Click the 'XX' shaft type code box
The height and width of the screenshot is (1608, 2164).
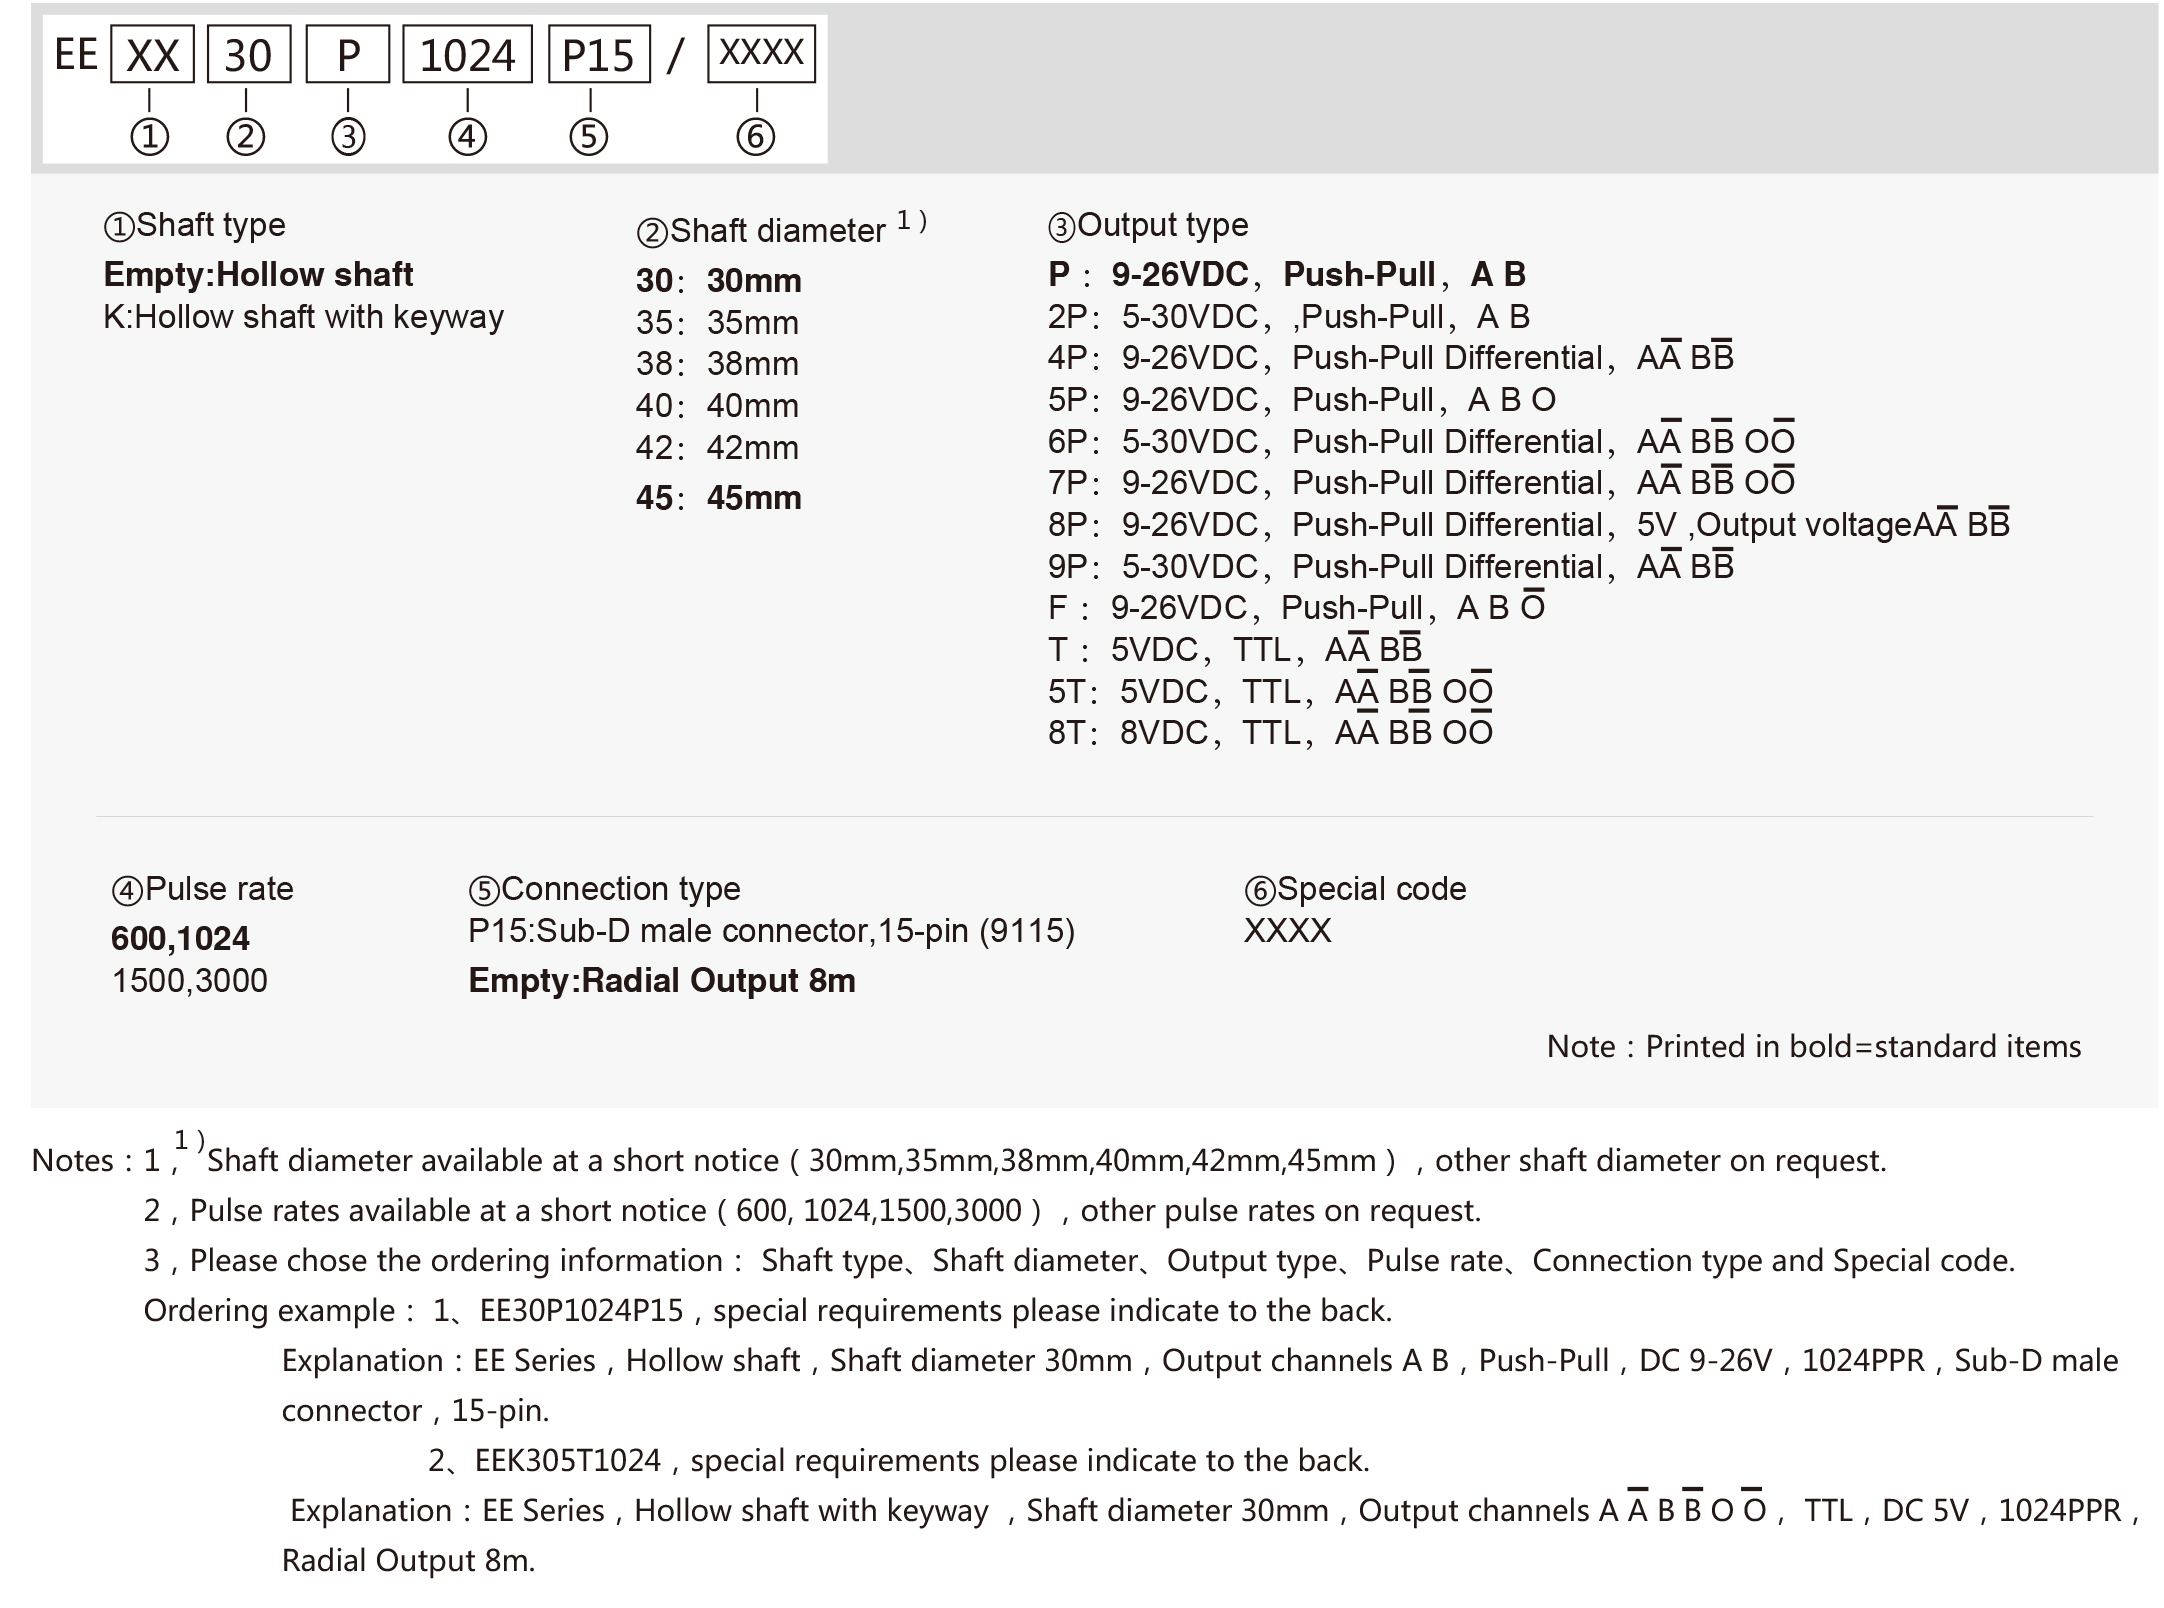152,55
